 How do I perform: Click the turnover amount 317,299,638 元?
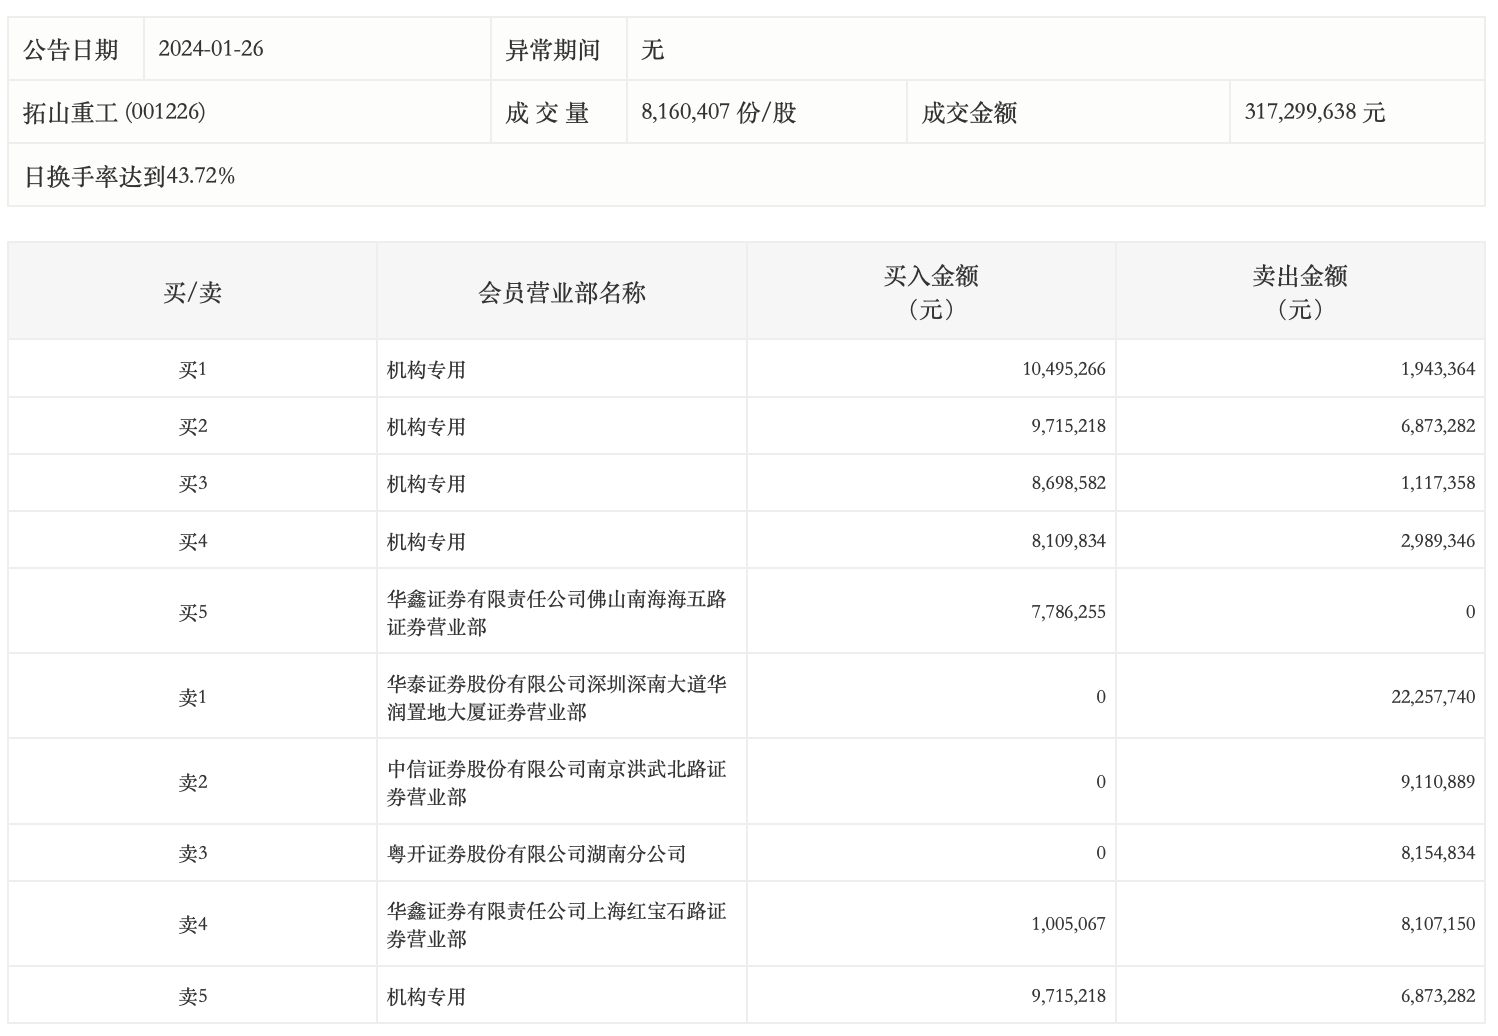tap(1314, 112)
